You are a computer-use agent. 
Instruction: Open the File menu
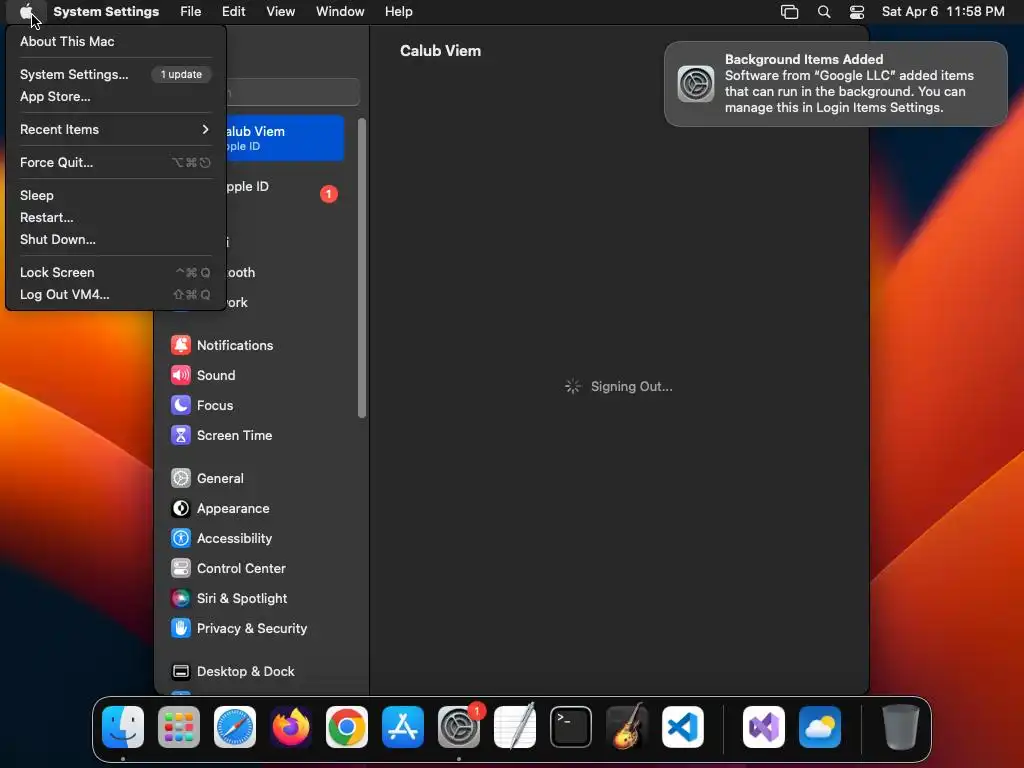pyautogui.click(x=191, y=12)
